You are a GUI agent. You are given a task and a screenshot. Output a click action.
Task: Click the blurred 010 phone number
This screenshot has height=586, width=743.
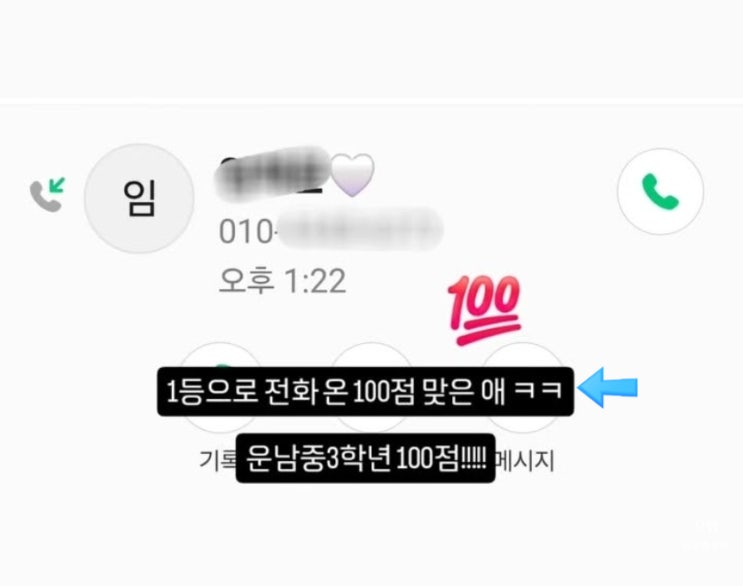(x=331, y=231)
